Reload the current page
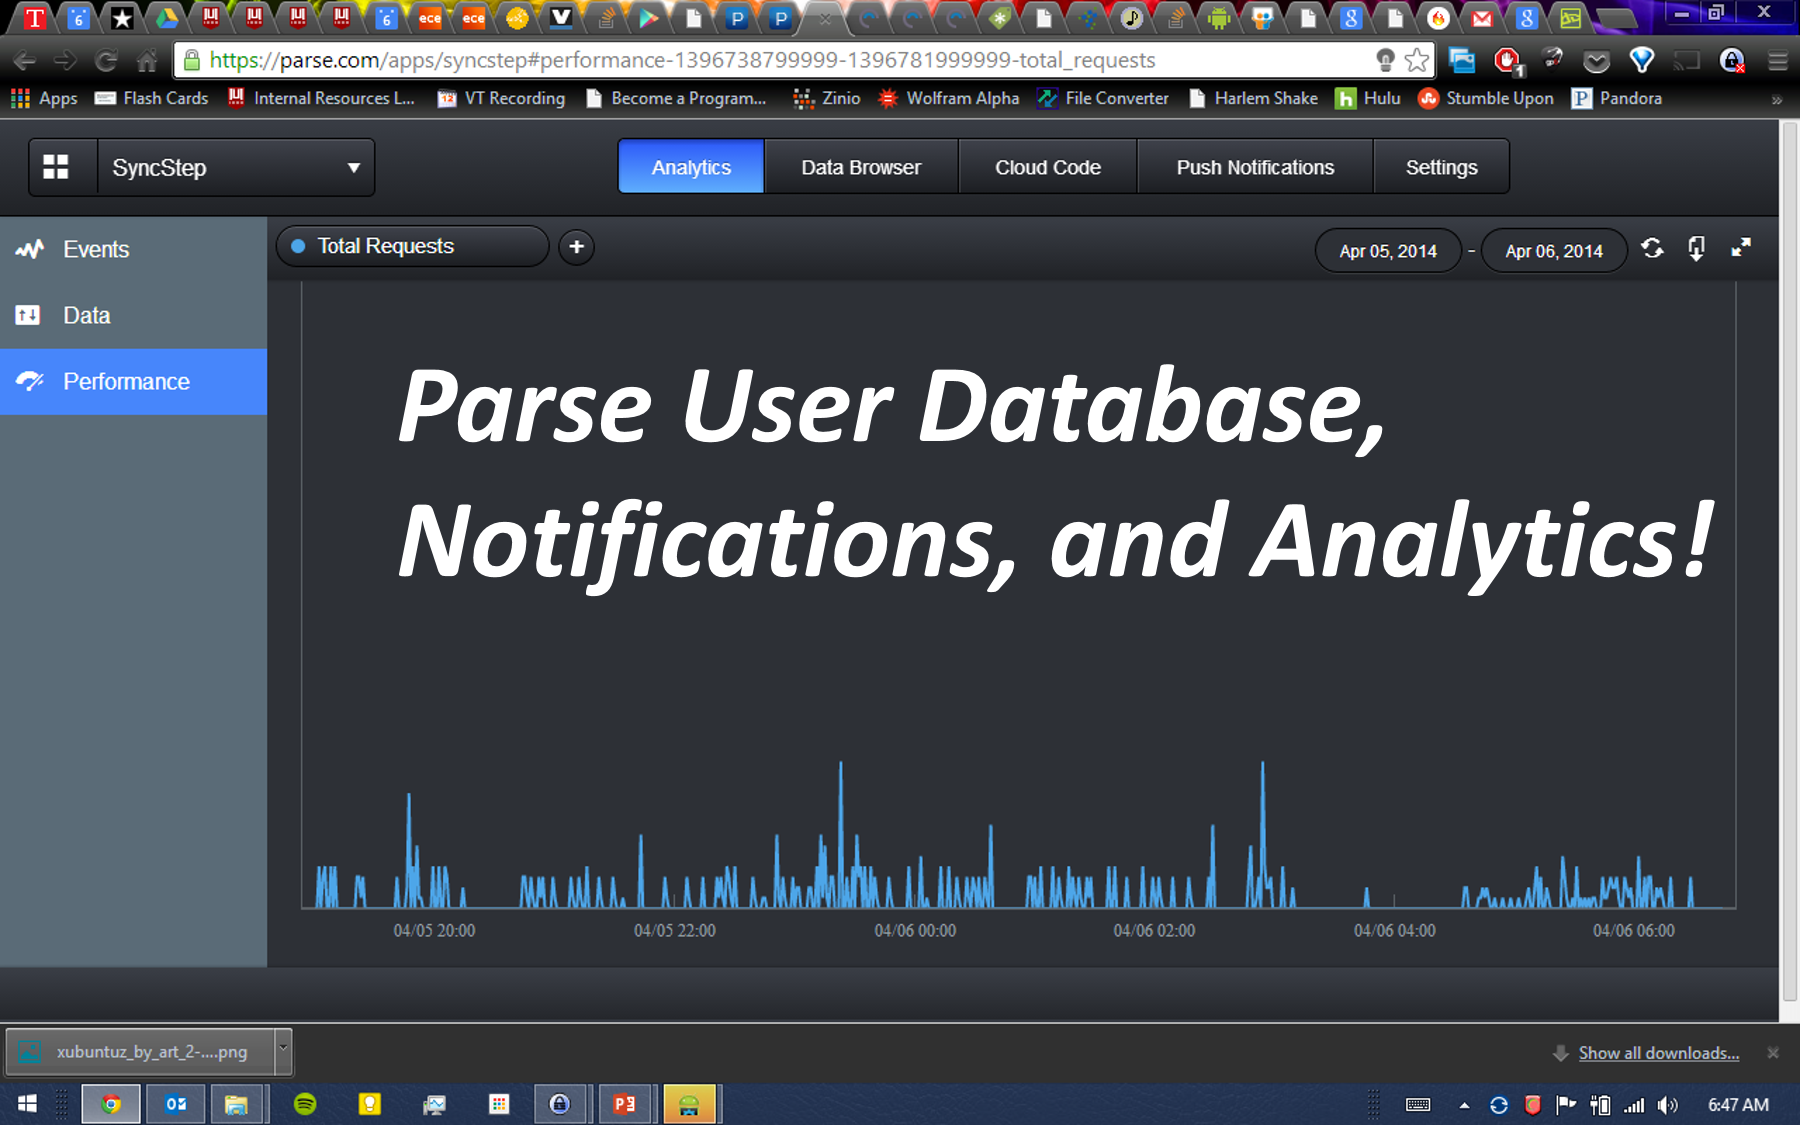Screen dimensions: 1800x1125 pyautogui.click(x=106, y=61)
